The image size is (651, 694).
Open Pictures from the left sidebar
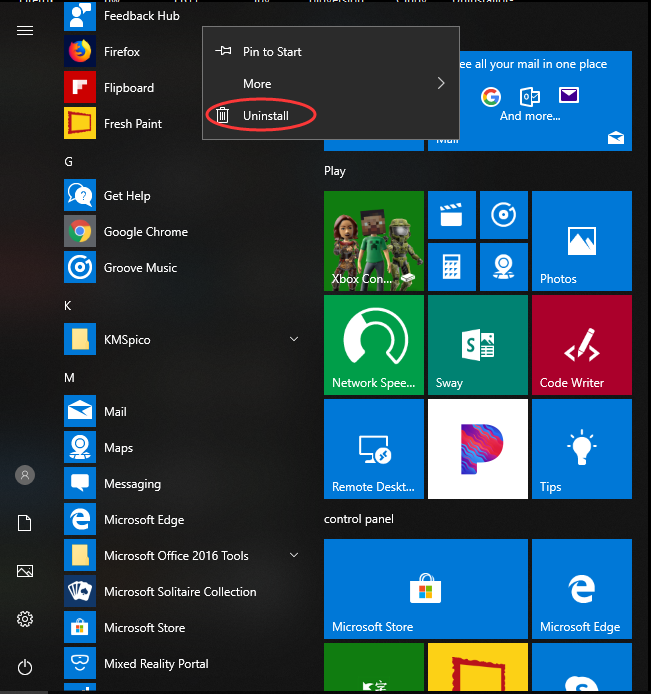coord(25,571)
